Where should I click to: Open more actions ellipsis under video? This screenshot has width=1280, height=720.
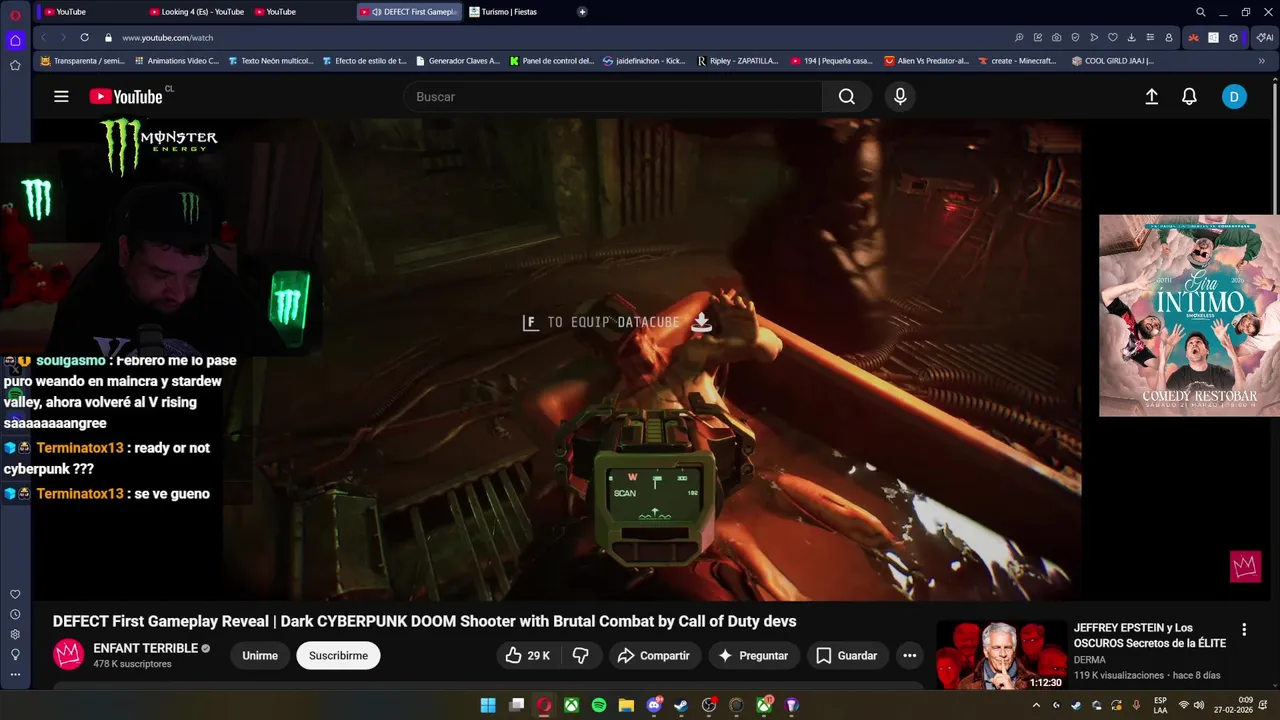click(909, 656)
